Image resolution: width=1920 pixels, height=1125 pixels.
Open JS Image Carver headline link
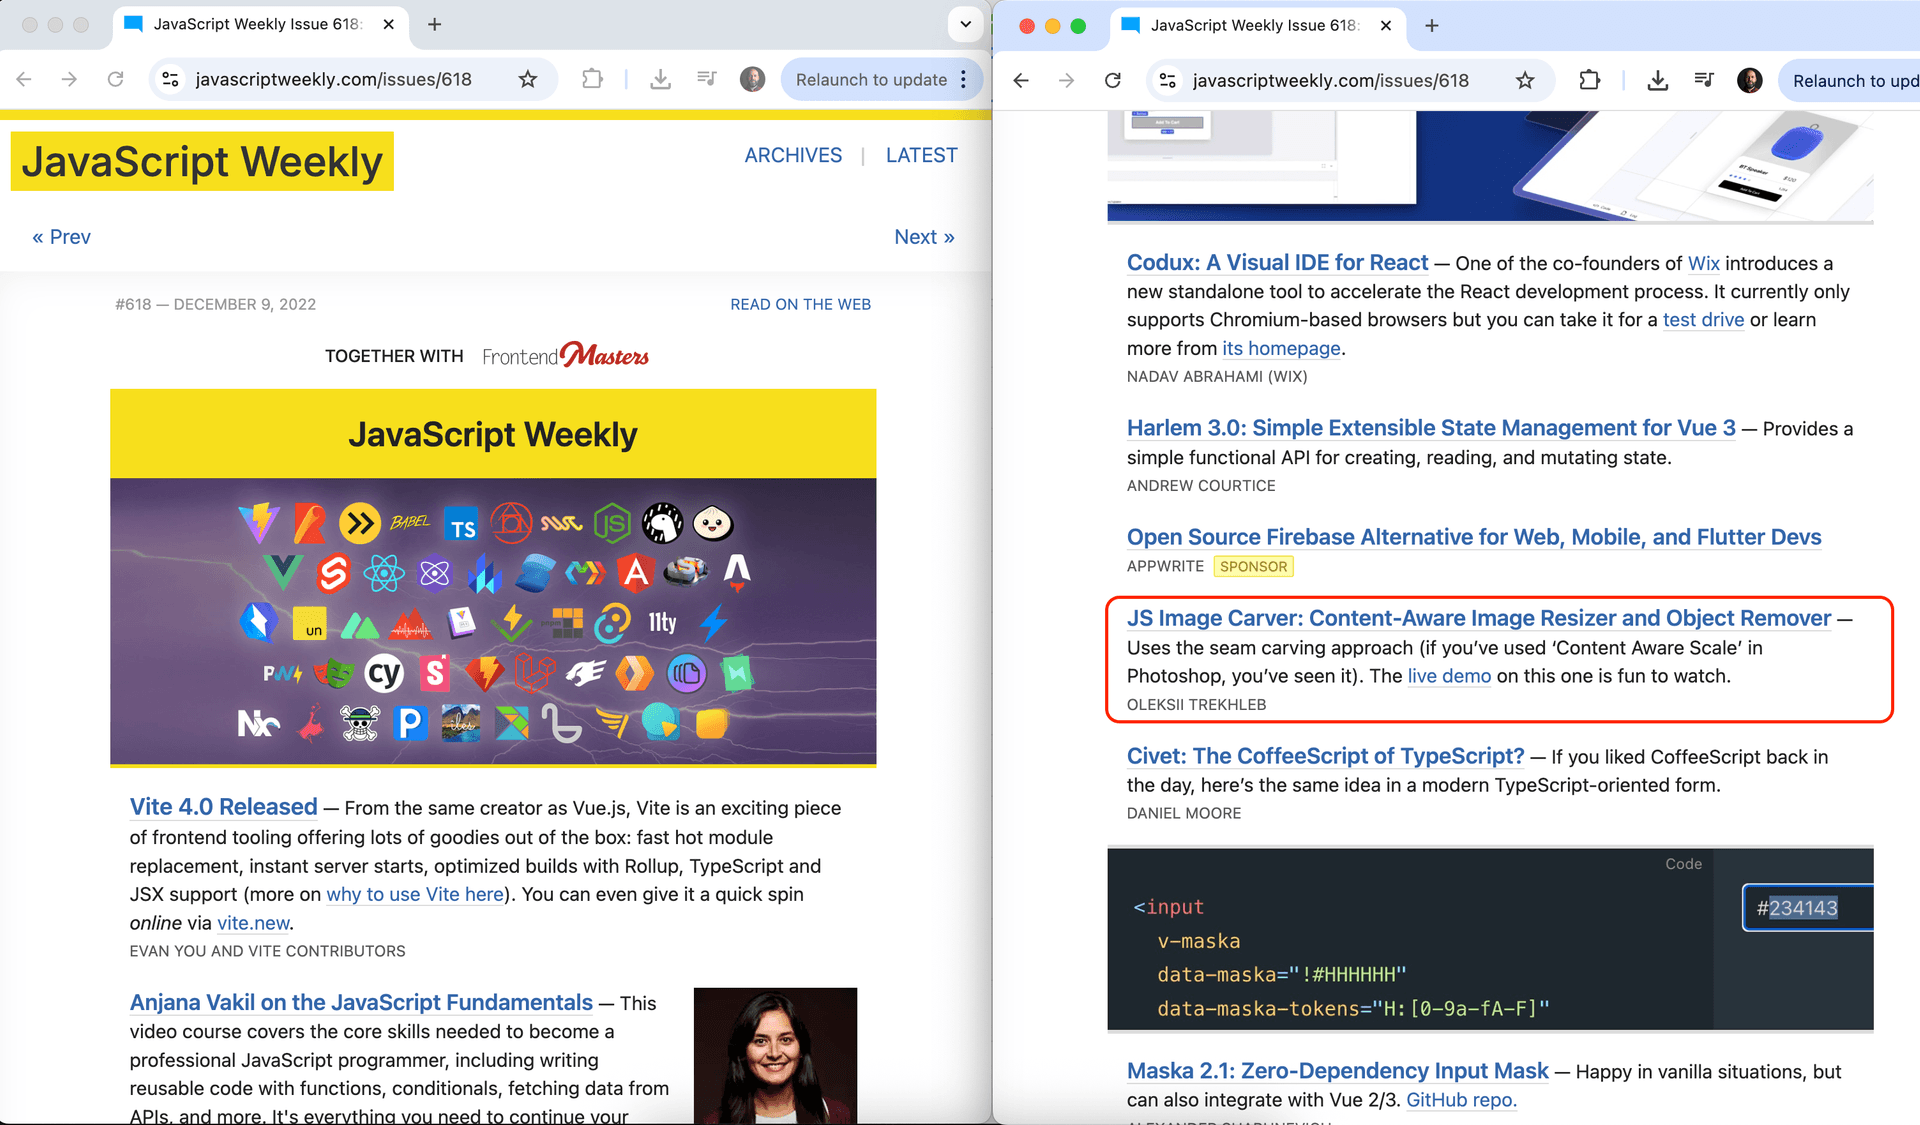coord(1479,617)
